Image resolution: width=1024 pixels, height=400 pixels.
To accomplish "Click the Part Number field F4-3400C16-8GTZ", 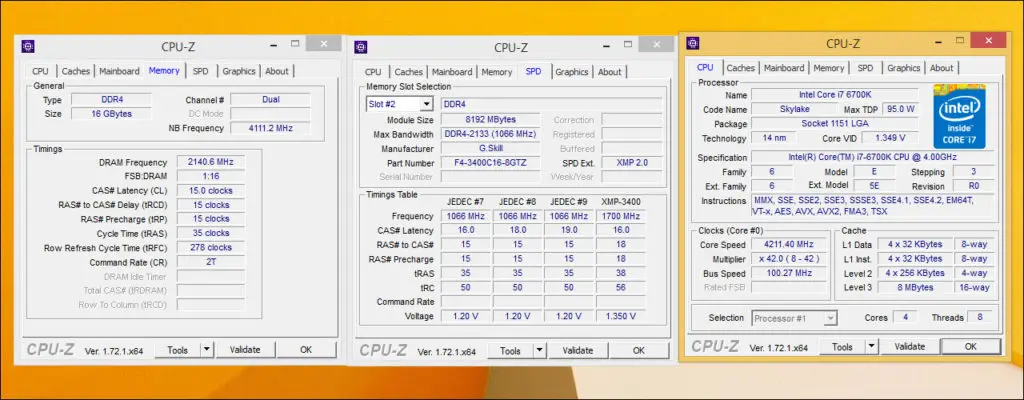I will (x=489, y=163).
